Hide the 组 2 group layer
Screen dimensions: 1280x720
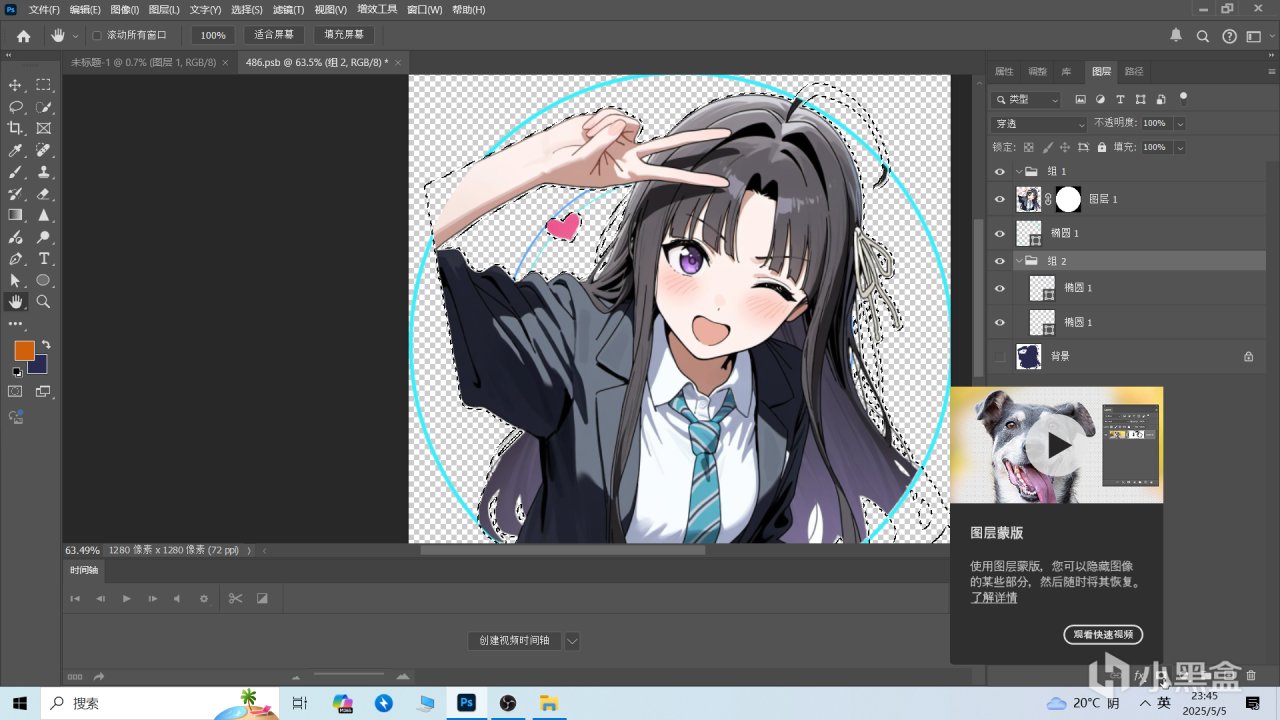click(x=999, y=261)
